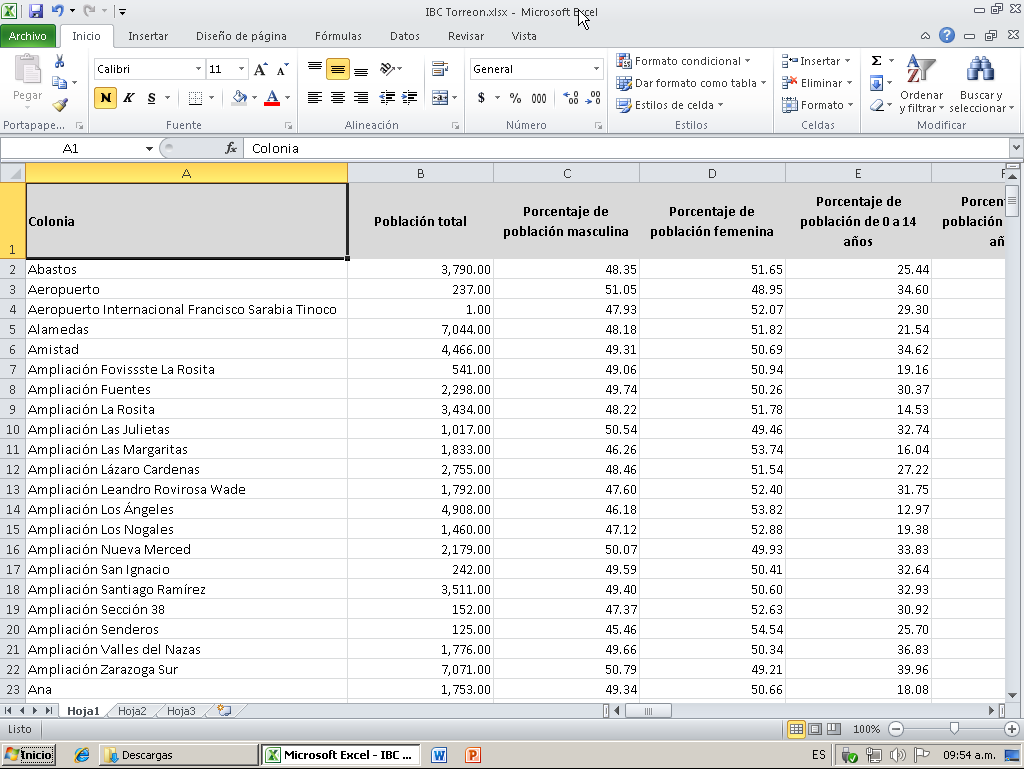Viewport: 1024px width, 769px height.
Task: Click the Cut scissors icon
Action: tap(59, 61)
